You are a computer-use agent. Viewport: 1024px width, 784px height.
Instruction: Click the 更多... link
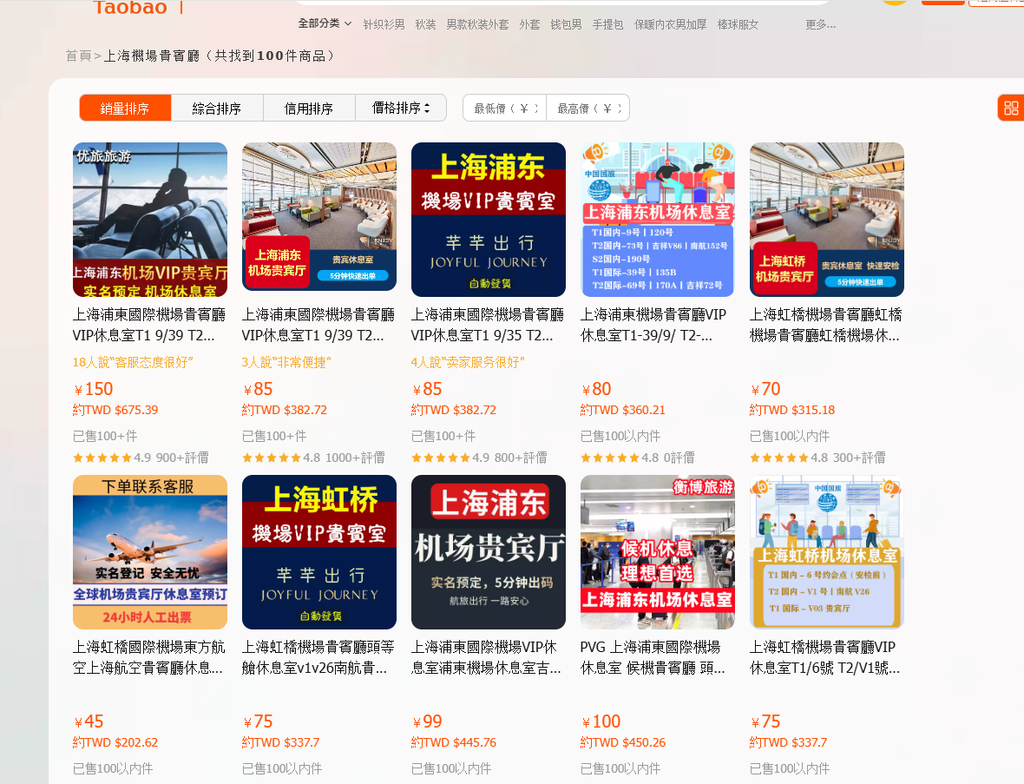point(820,24)
